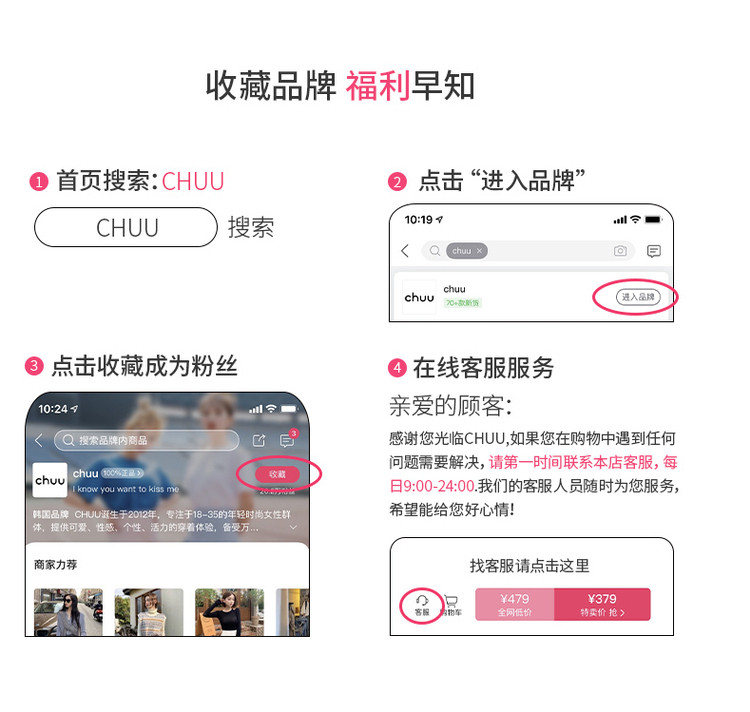Select ¥479 全网低价 button
This screenshot has width=750, height=712.
point(515,604)
